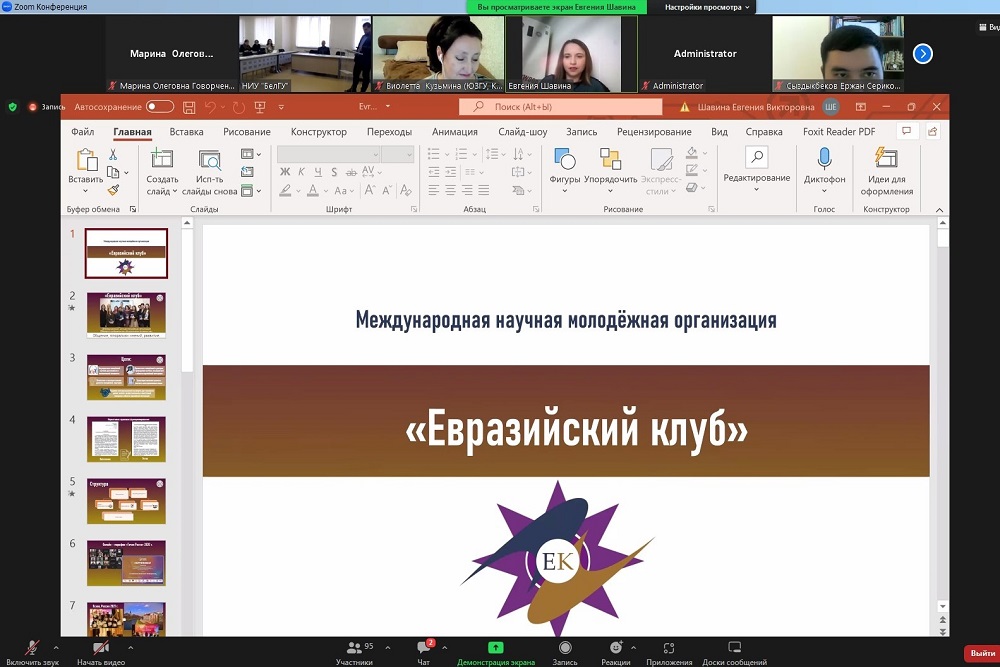Click the Демонстрация экрана share button
This screenshot has width=1000, height=667.
tap(495, 648)
